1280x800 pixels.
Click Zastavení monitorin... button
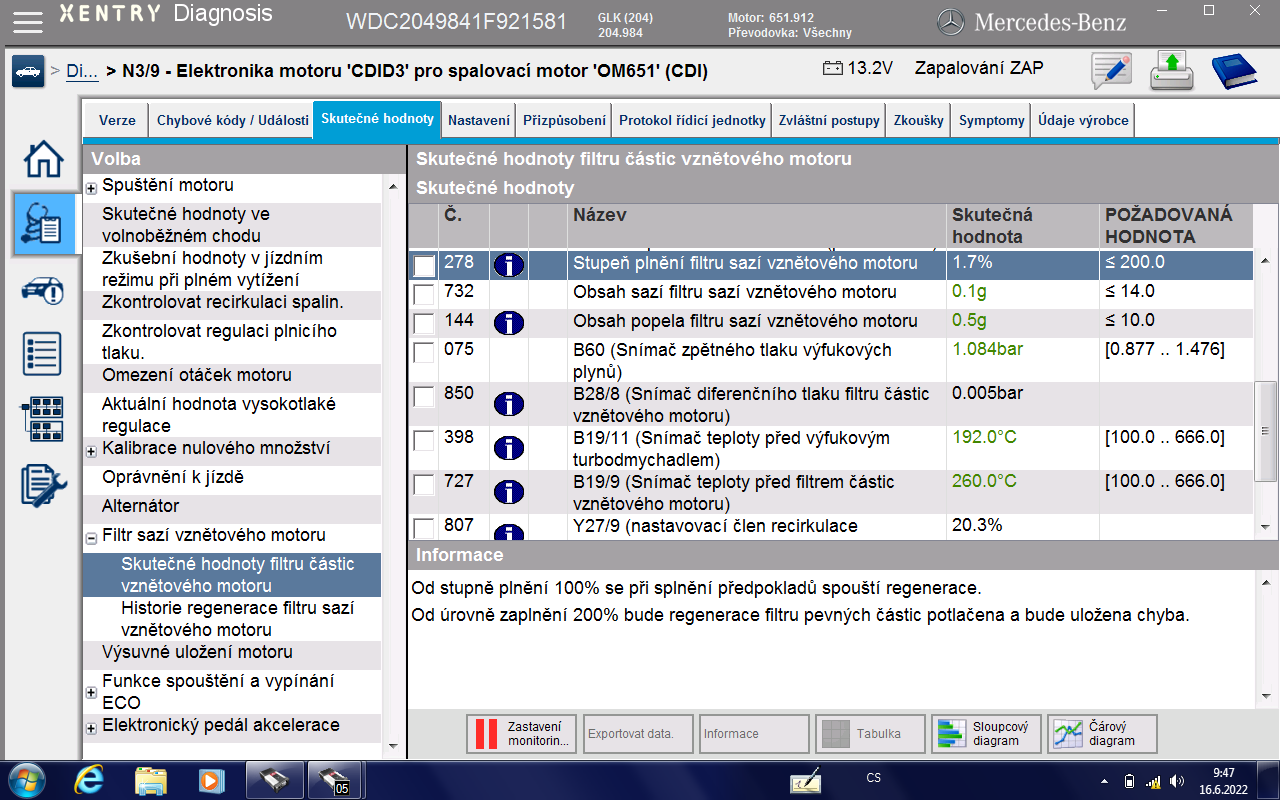click(x=522, y=733)
